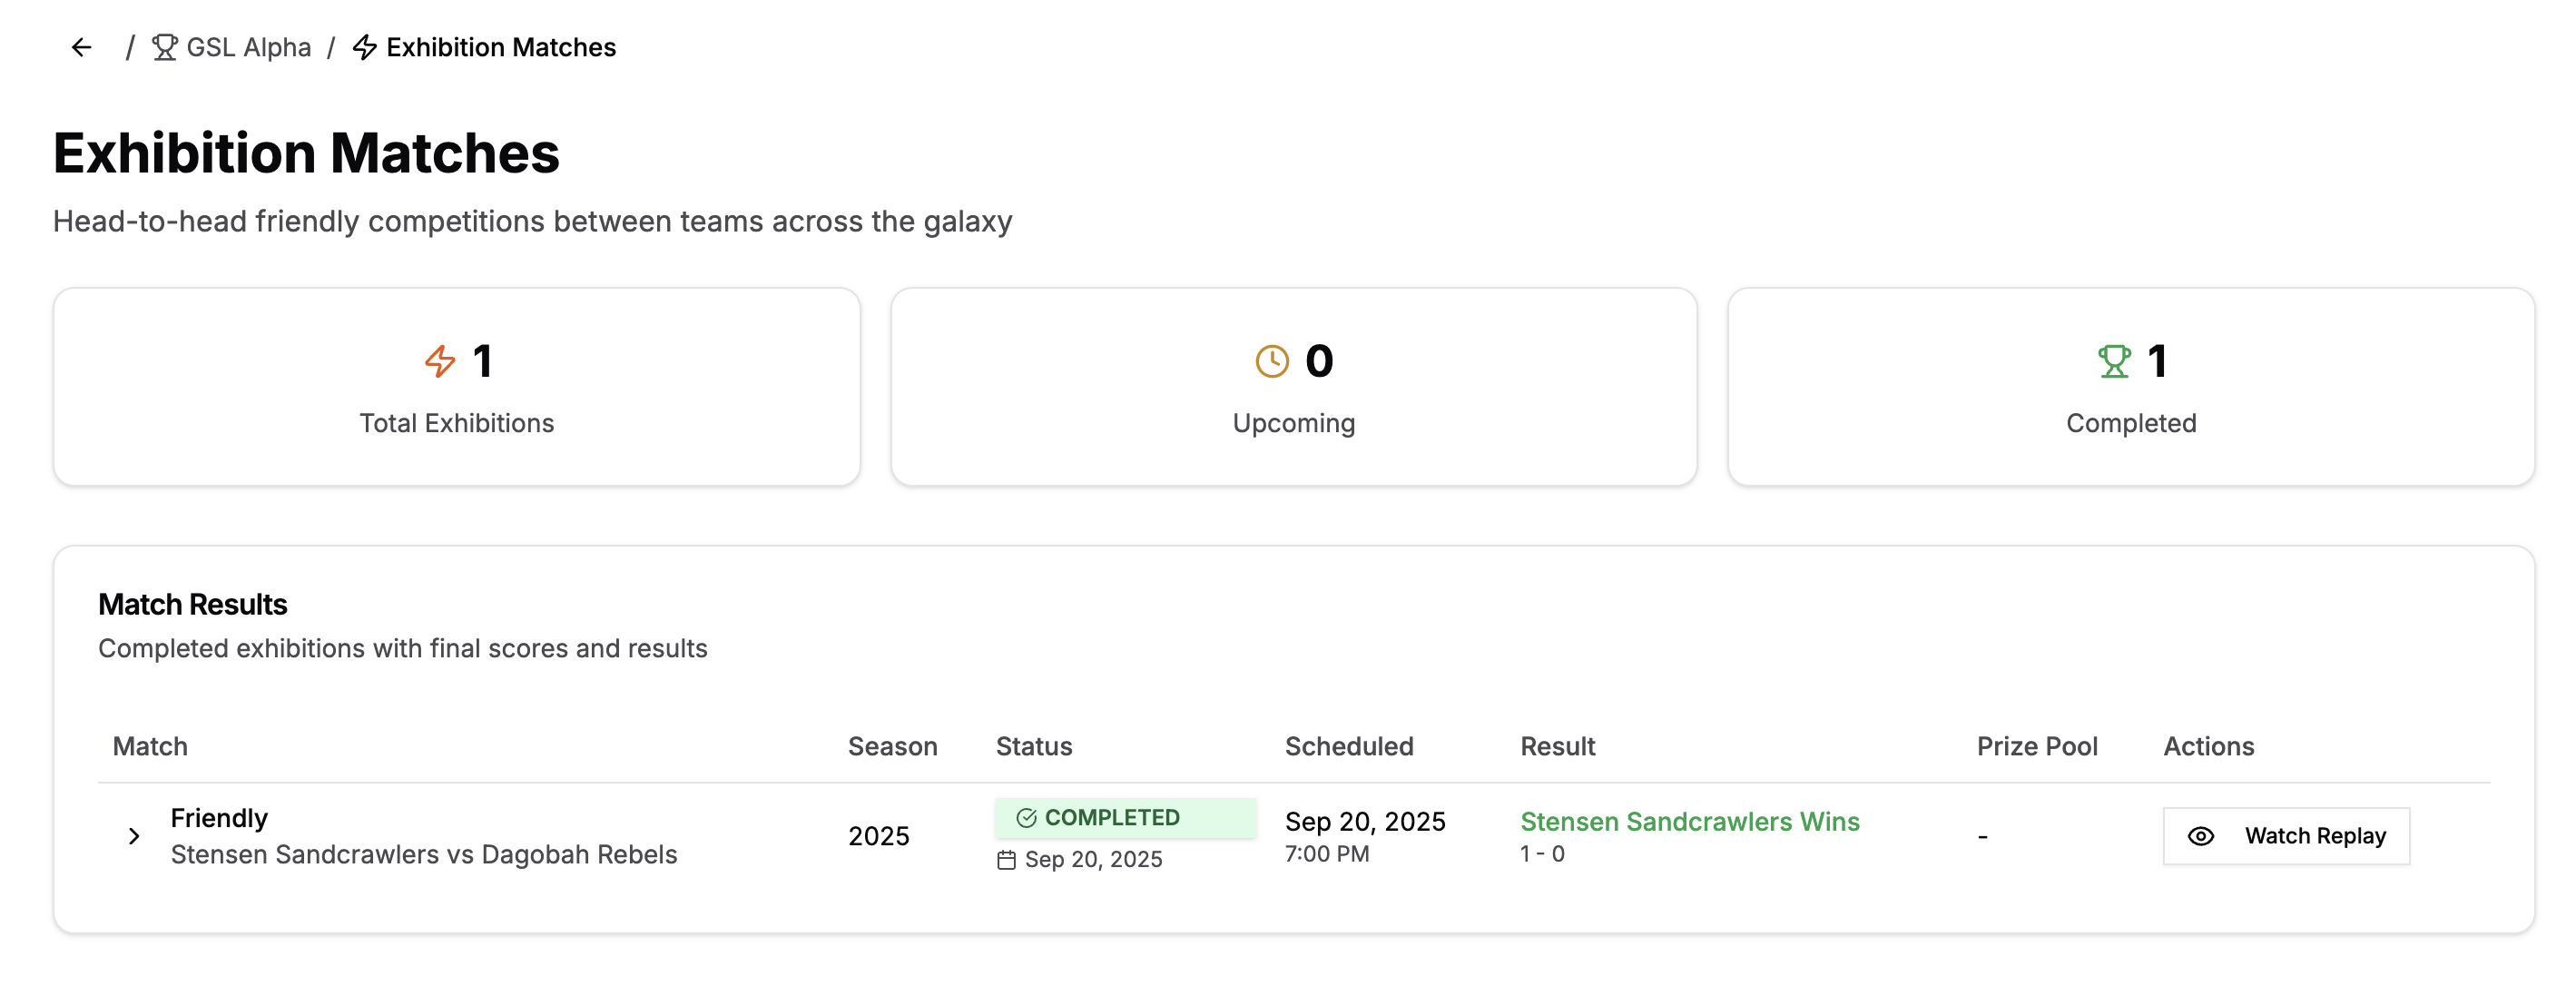
Task: Select Exhibition Matches breadcrumb item
Action: 500,47
